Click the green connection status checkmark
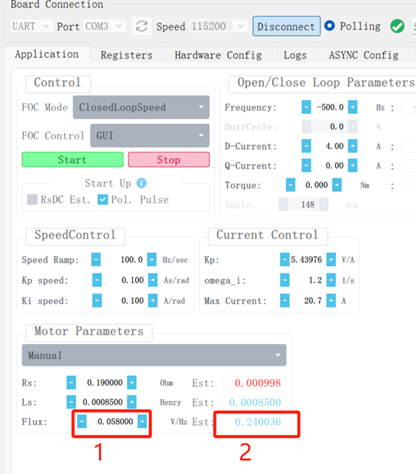This screenshot has width=416, height=474. point(397,26)
